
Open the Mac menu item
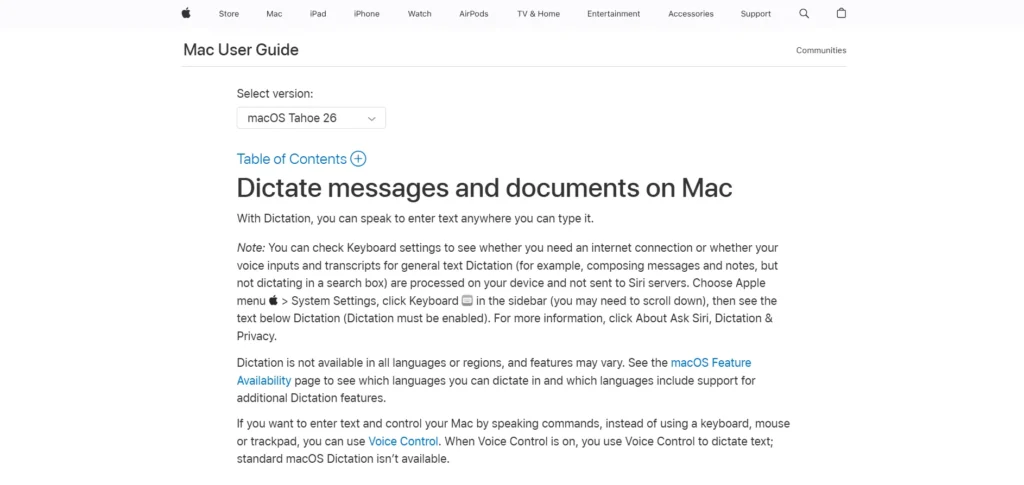tap(274, 14)
